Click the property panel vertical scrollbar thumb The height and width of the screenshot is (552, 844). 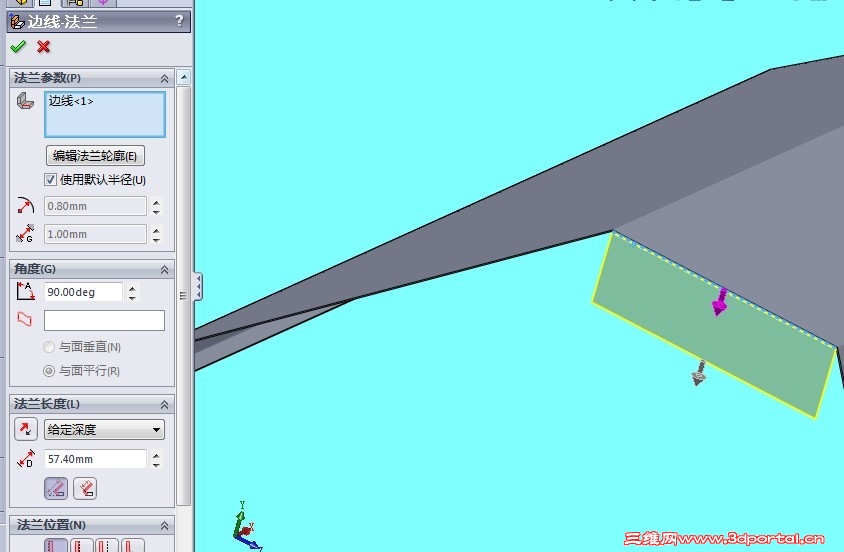point(184,295)
